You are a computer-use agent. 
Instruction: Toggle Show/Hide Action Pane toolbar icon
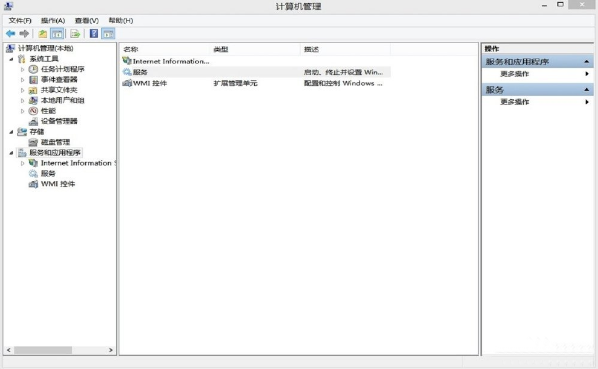pos(108,34)
